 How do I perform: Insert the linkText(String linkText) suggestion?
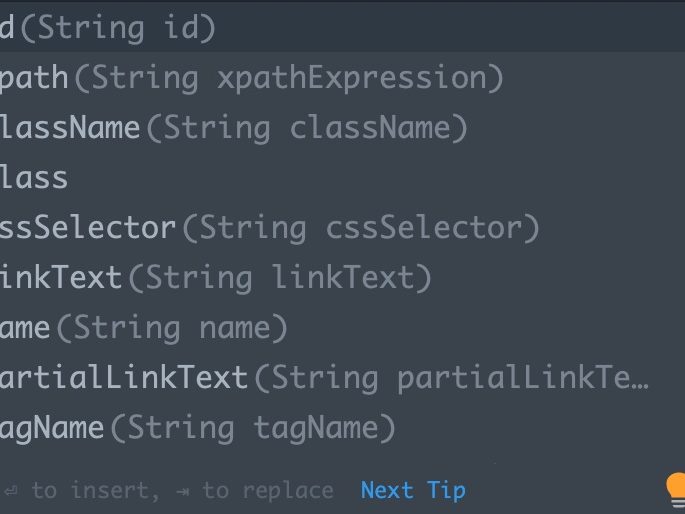point(215,278)
